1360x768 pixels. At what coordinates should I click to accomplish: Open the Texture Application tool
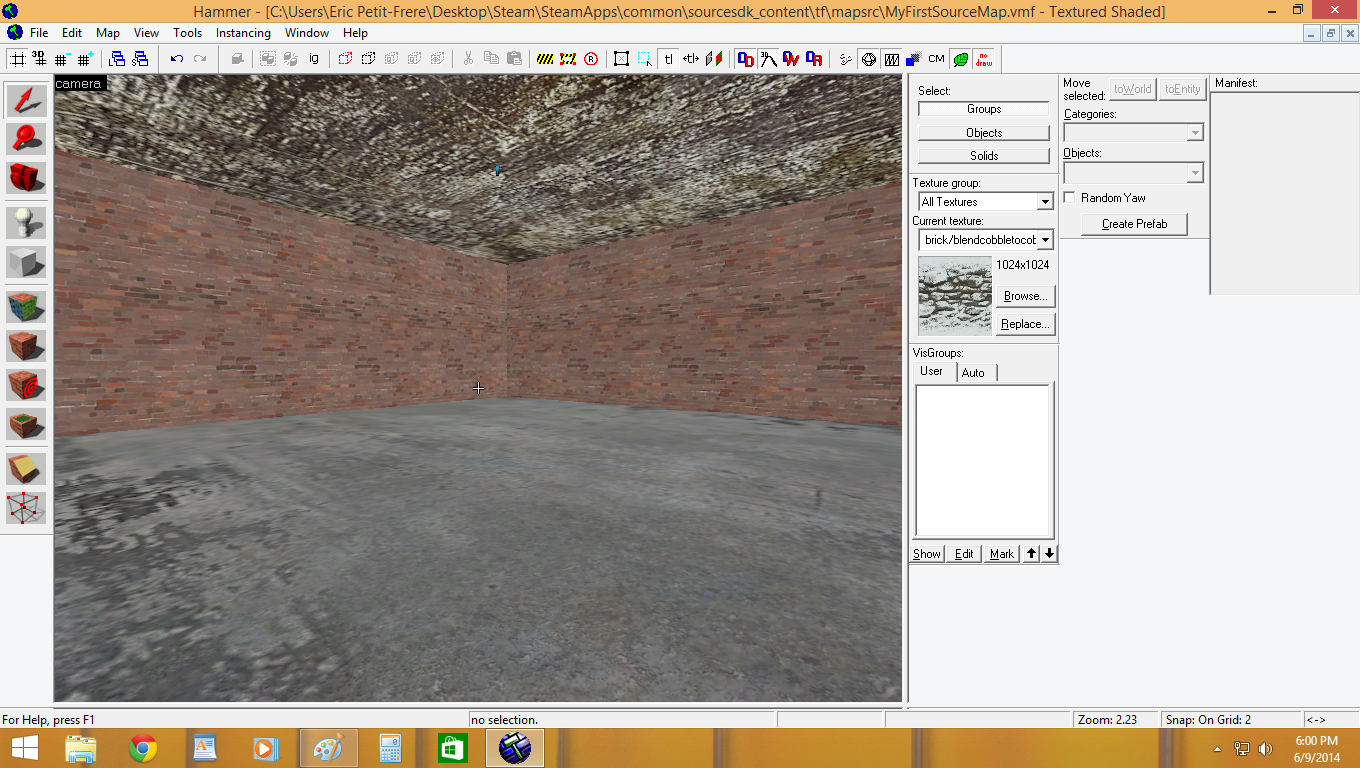point(24,307)
